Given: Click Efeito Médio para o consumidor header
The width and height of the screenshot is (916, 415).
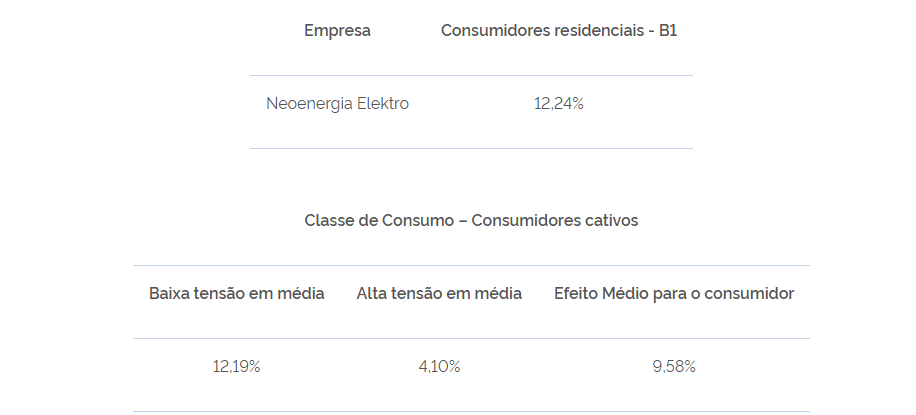Looking at the screenshot, I should pyautogui.click(x=674, y=293).
